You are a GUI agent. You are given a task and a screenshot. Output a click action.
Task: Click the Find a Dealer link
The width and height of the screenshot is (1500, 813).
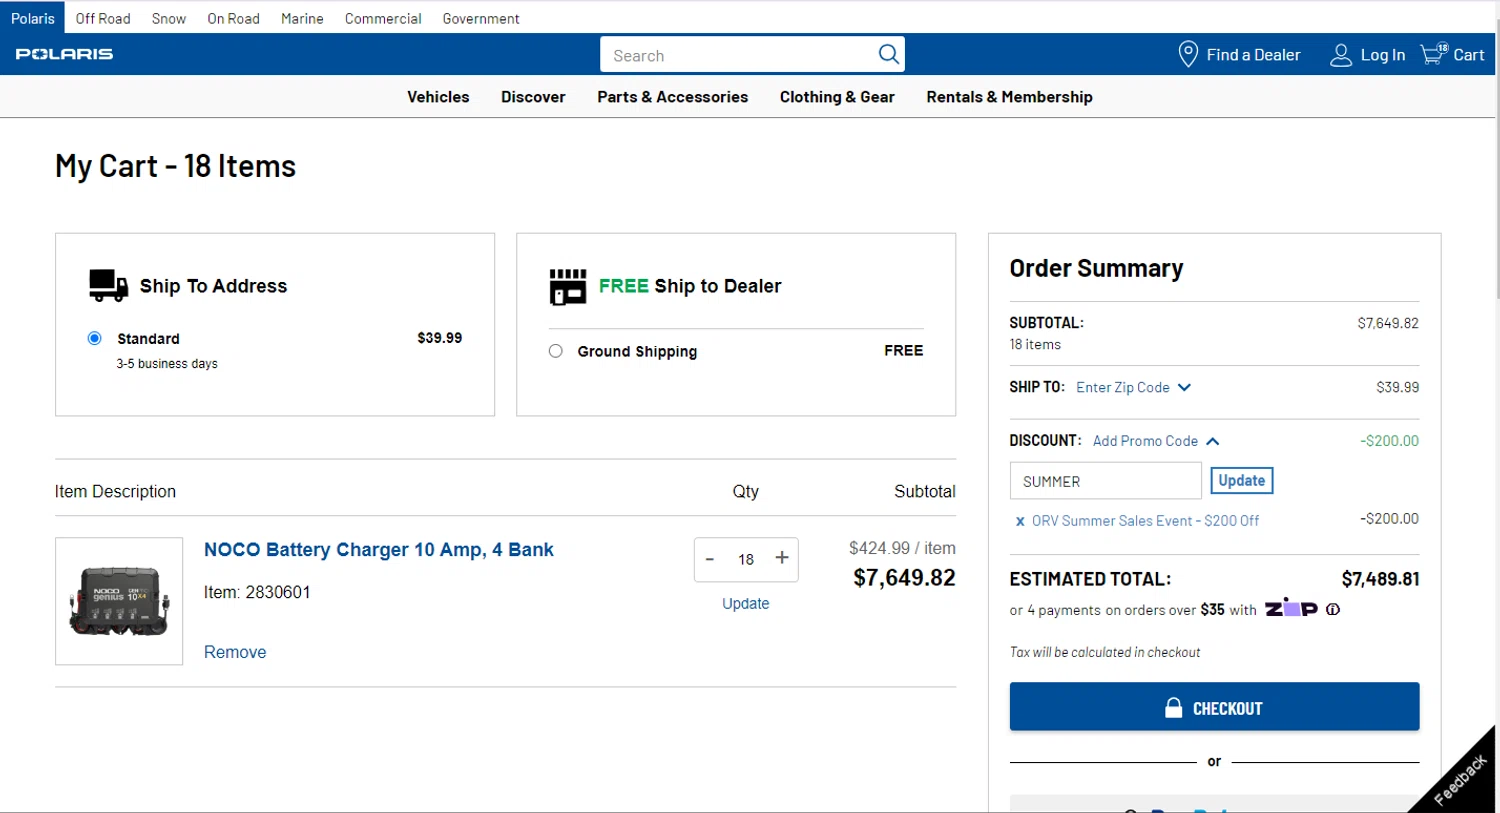(1253, 55)
